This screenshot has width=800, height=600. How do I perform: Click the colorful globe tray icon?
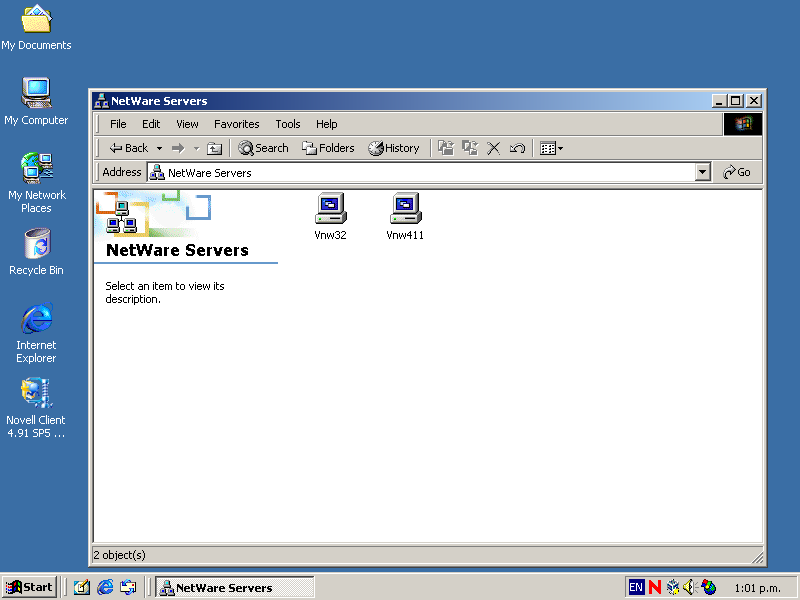coord(709,587)
